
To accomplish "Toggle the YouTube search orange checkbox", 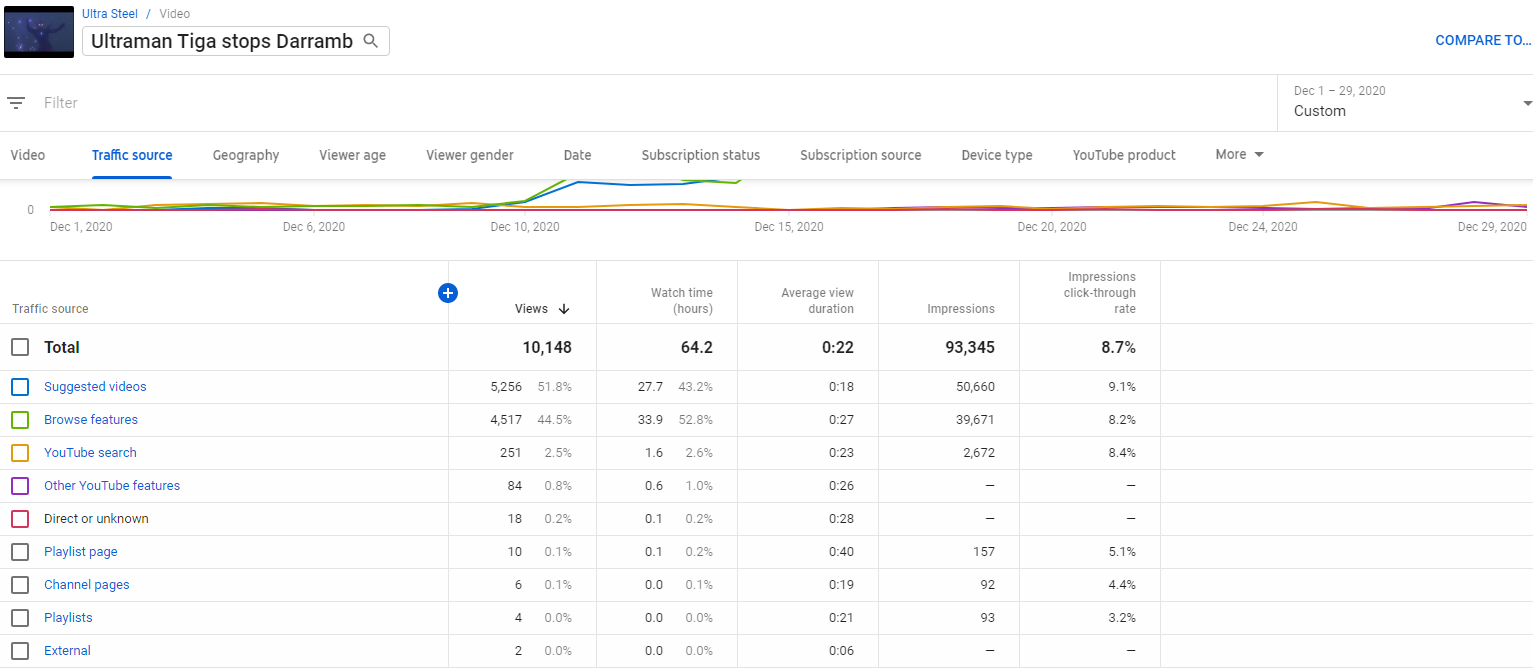I will (20, 453).
